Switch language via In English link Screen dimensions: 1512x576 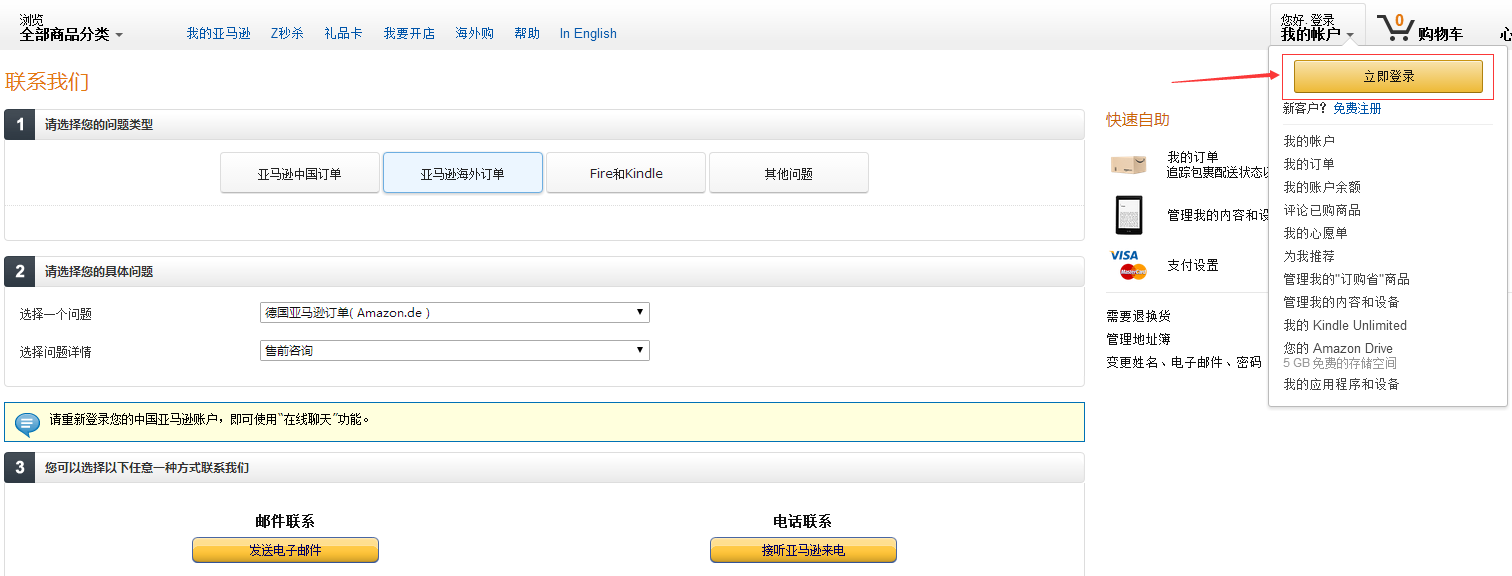(x=588, y=33)
